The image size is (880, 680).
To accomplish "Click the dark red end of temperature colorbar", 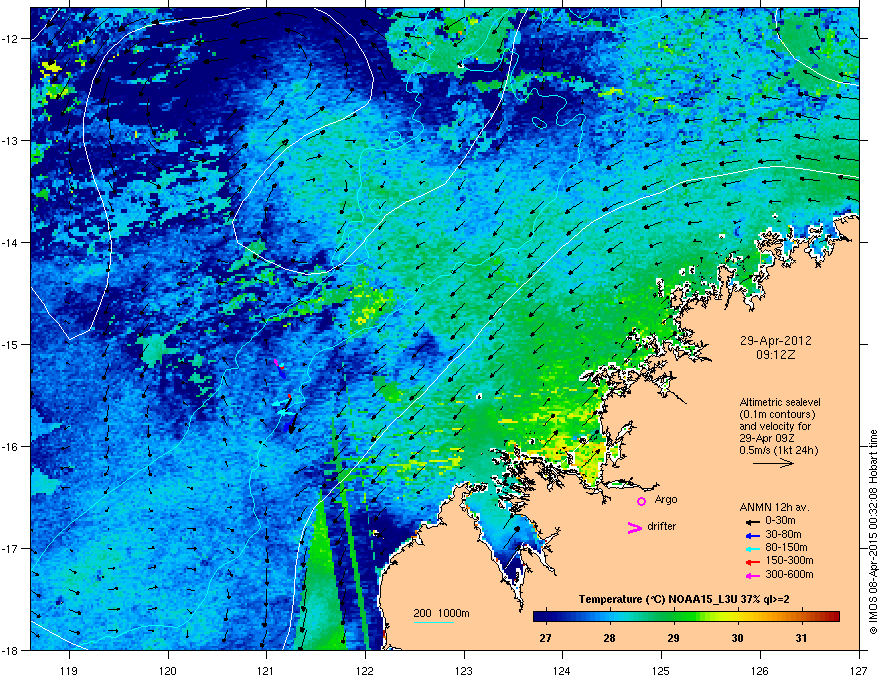I will pos(834,617).
